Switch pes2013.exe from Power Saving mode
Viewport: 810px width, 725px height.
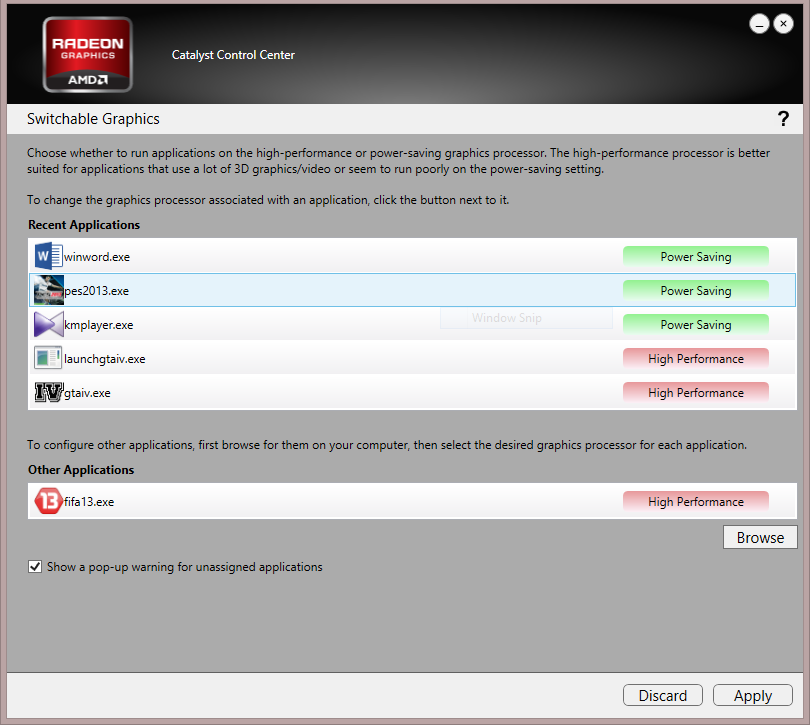pyautogui.click(x=695, y=291)
